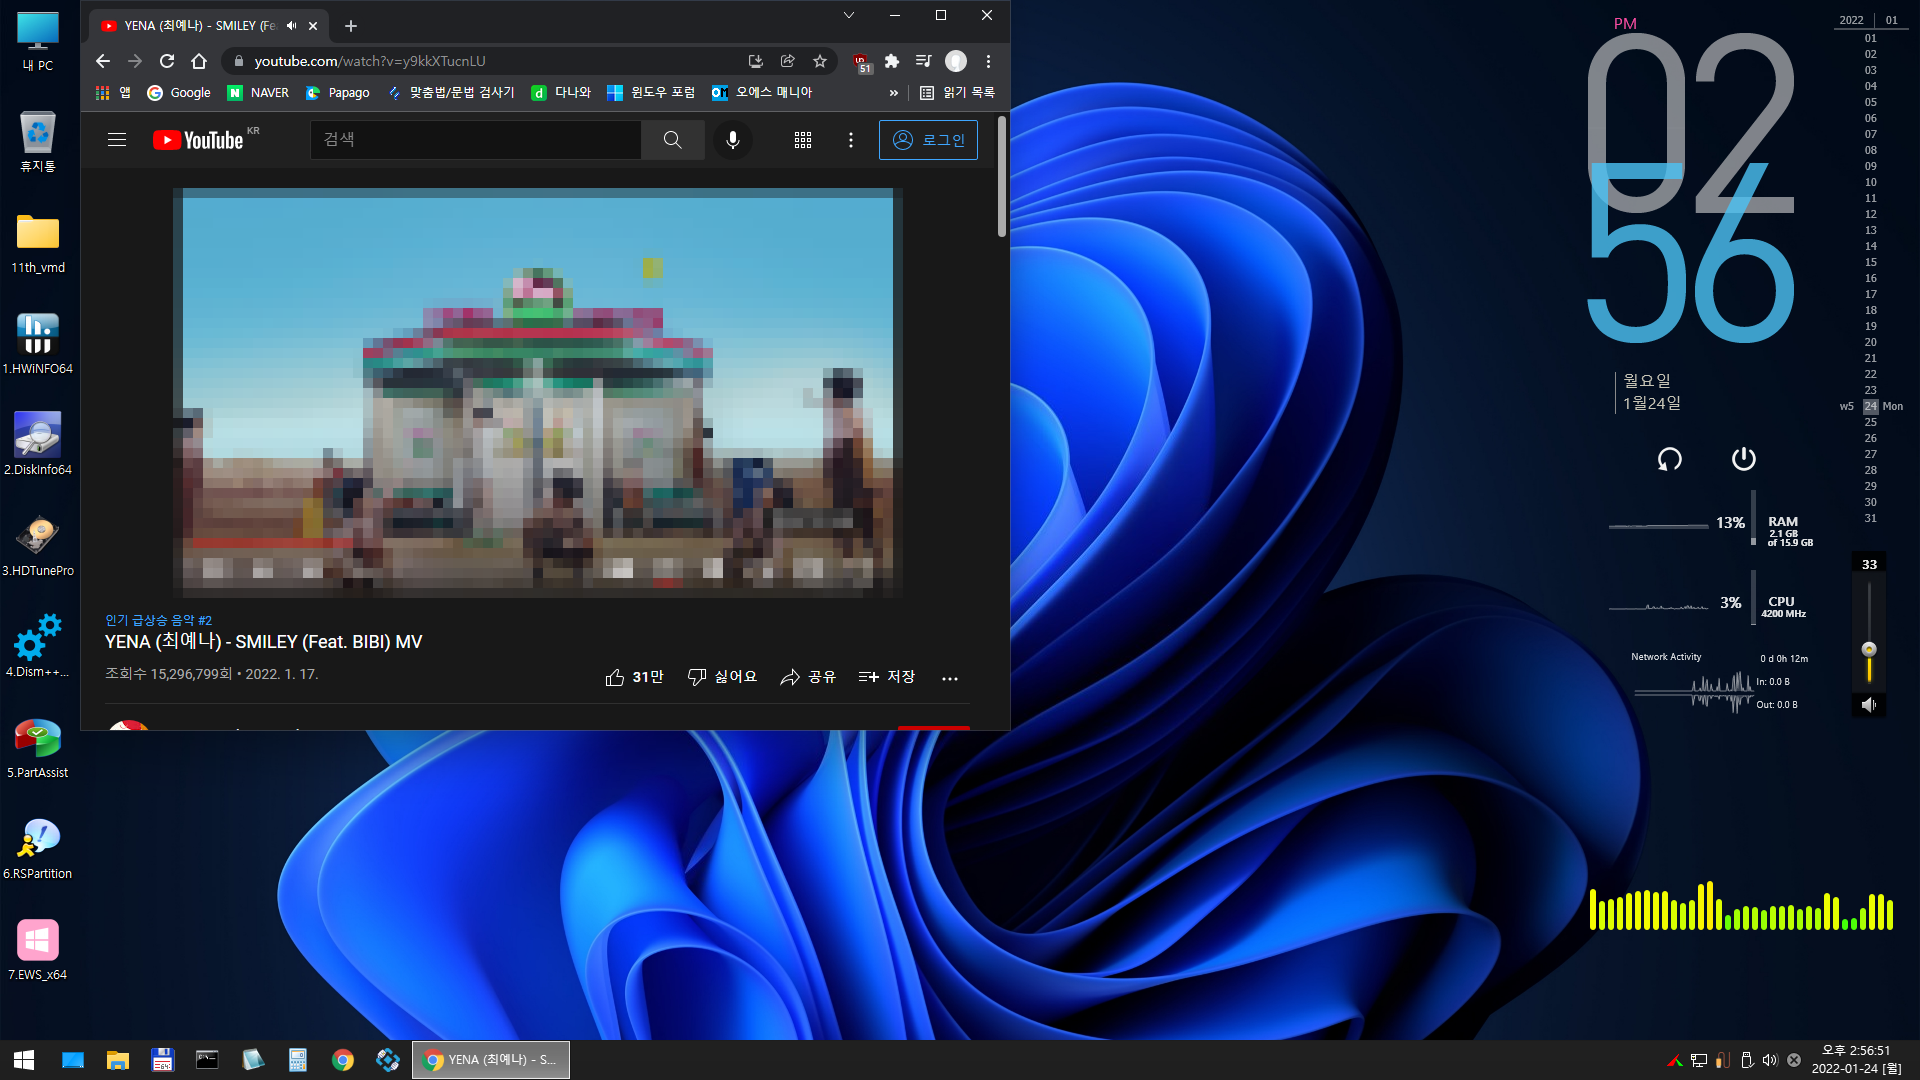The height and width of the screenshot is (1080, 1920).
Task: Open the 읽기 목록 reading list
Action: click(x=957, y=92)
